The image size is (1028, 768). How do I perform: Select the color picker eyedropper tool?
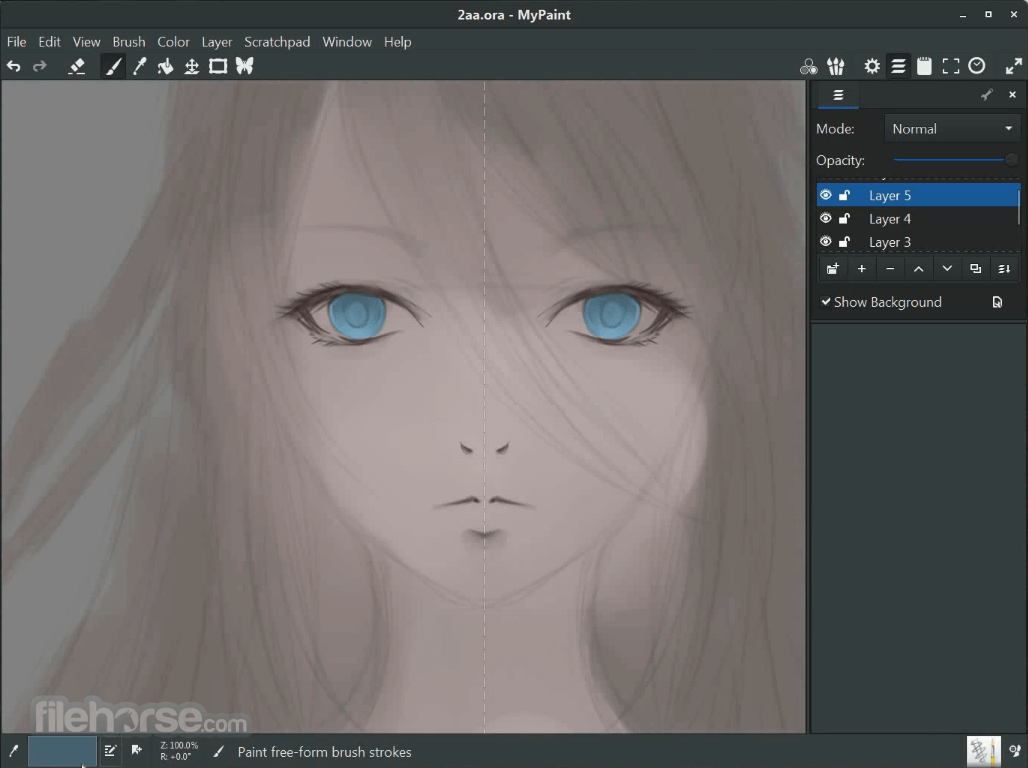pyautogui.click(x=140, y=66)
